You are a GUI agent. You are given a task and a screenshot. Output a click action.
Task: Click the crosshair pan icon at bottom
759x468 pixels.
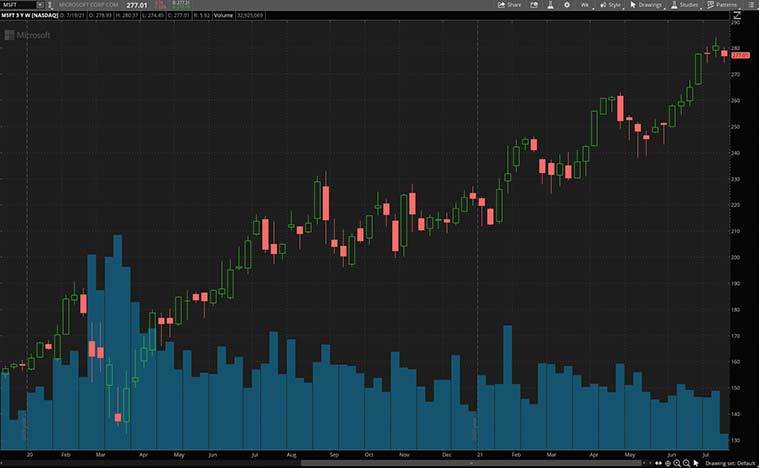[668, 464]
